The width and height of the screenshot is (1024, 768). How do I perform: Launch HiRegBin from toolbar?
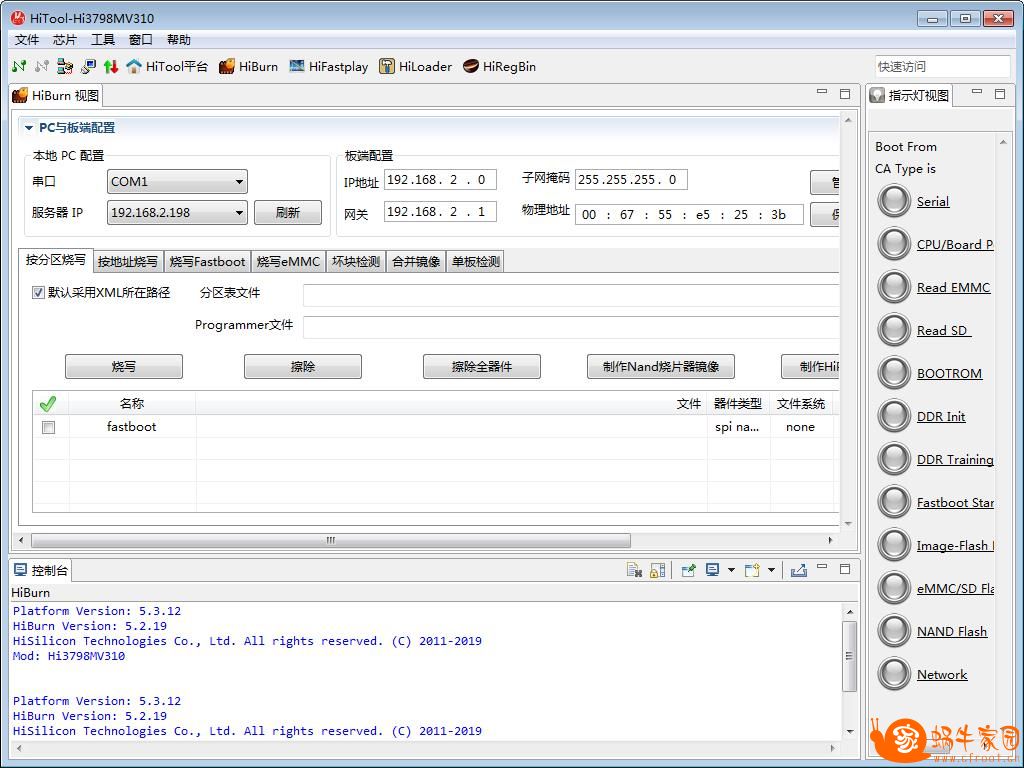point(500,66)
